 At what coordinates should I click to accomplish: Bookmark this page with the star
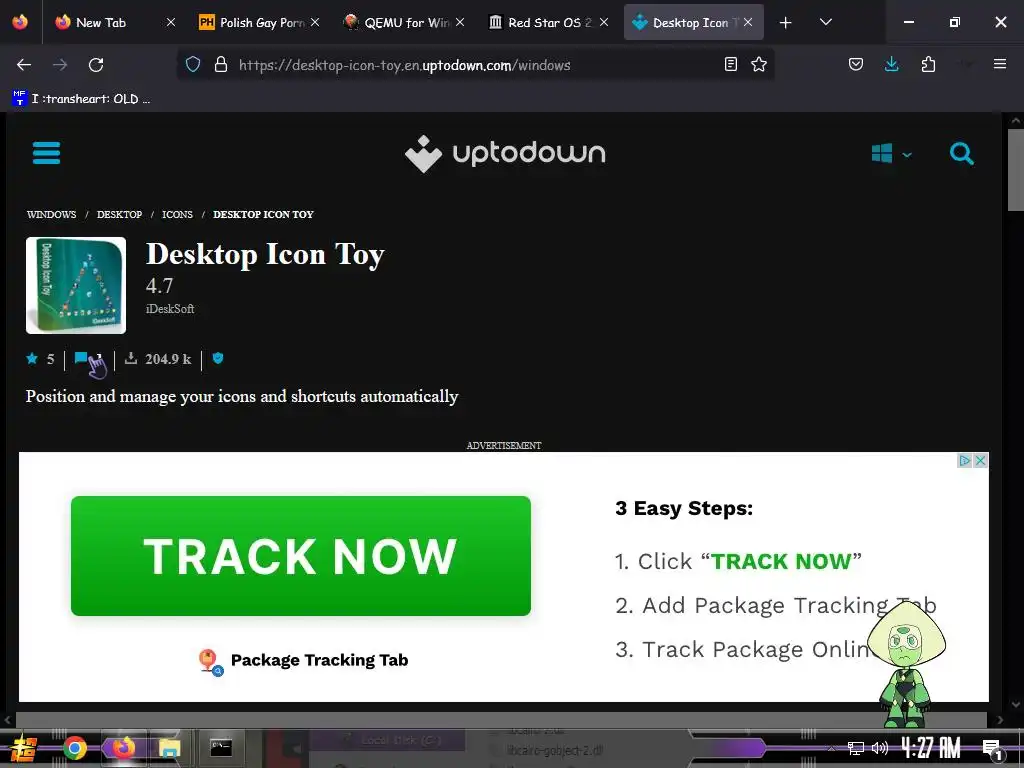pyautogui.click(x=759, y=64)
